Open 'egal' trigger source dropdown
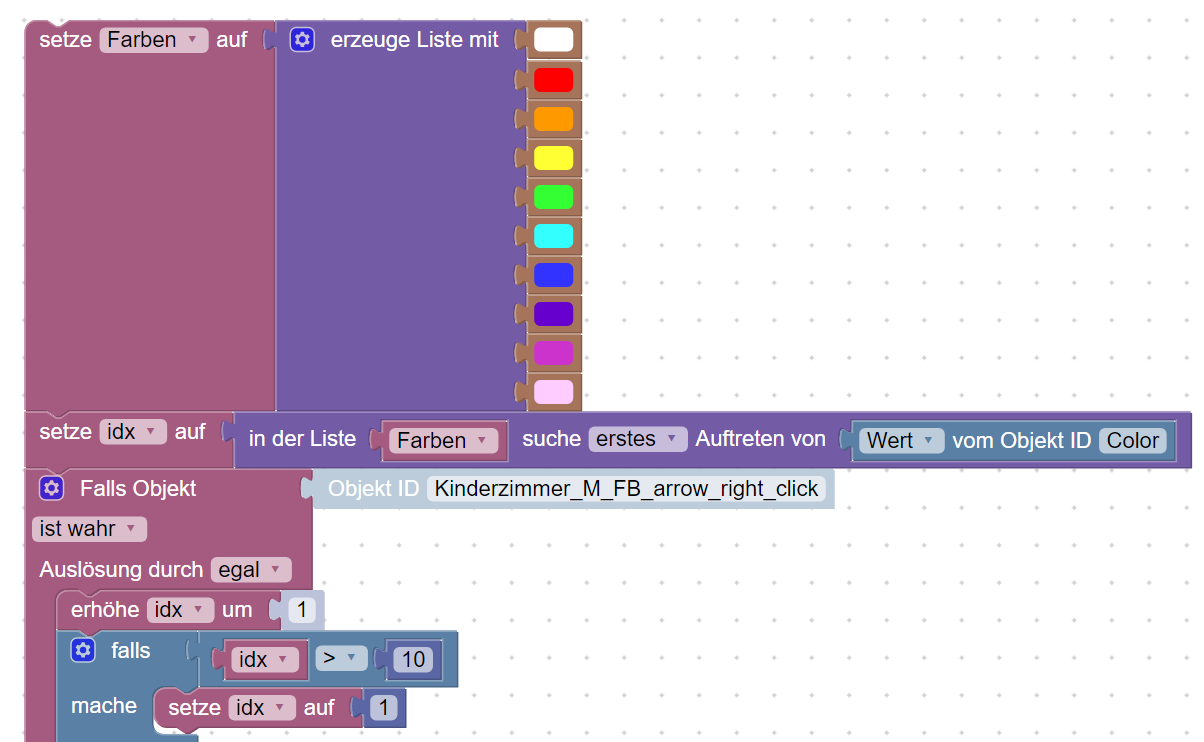Screen dimensions: 1204x742 pyautogui.click(x=251, y=570)
